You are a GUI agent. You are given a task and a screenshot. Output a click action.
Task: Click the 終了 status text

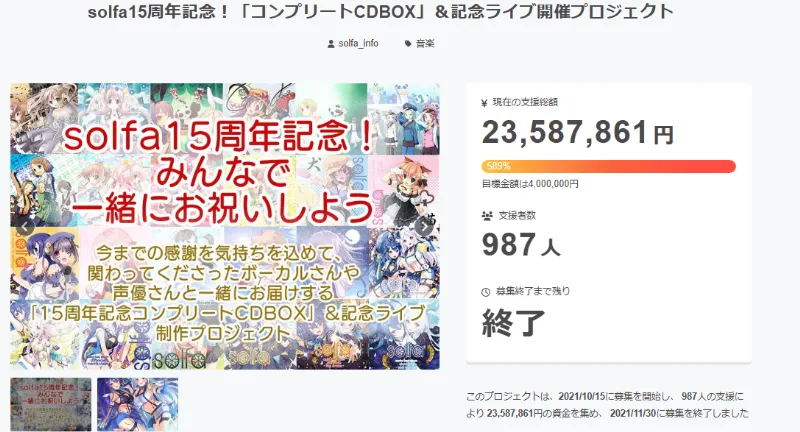tap(514, 323)
